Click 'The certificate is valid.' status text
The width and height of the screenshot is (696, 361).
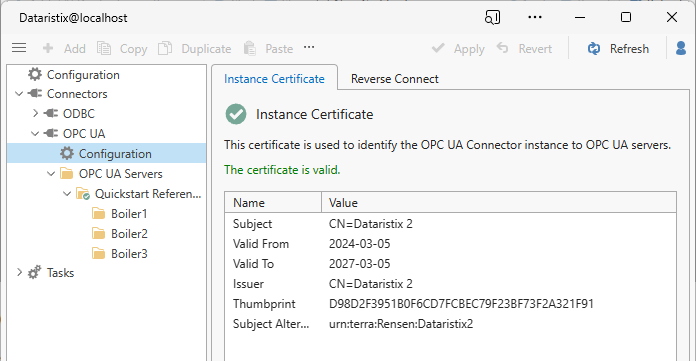tap(282, 170)
